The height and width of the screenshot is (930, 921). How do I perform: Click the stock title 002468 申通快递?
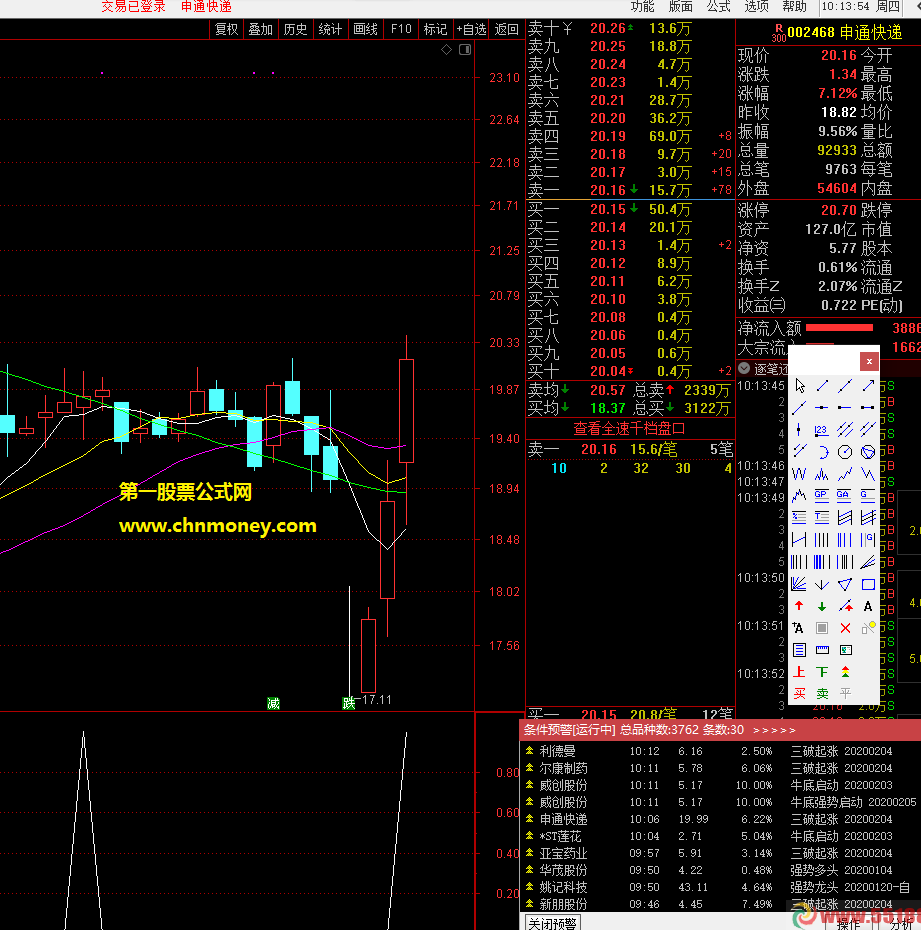point(844,33)
